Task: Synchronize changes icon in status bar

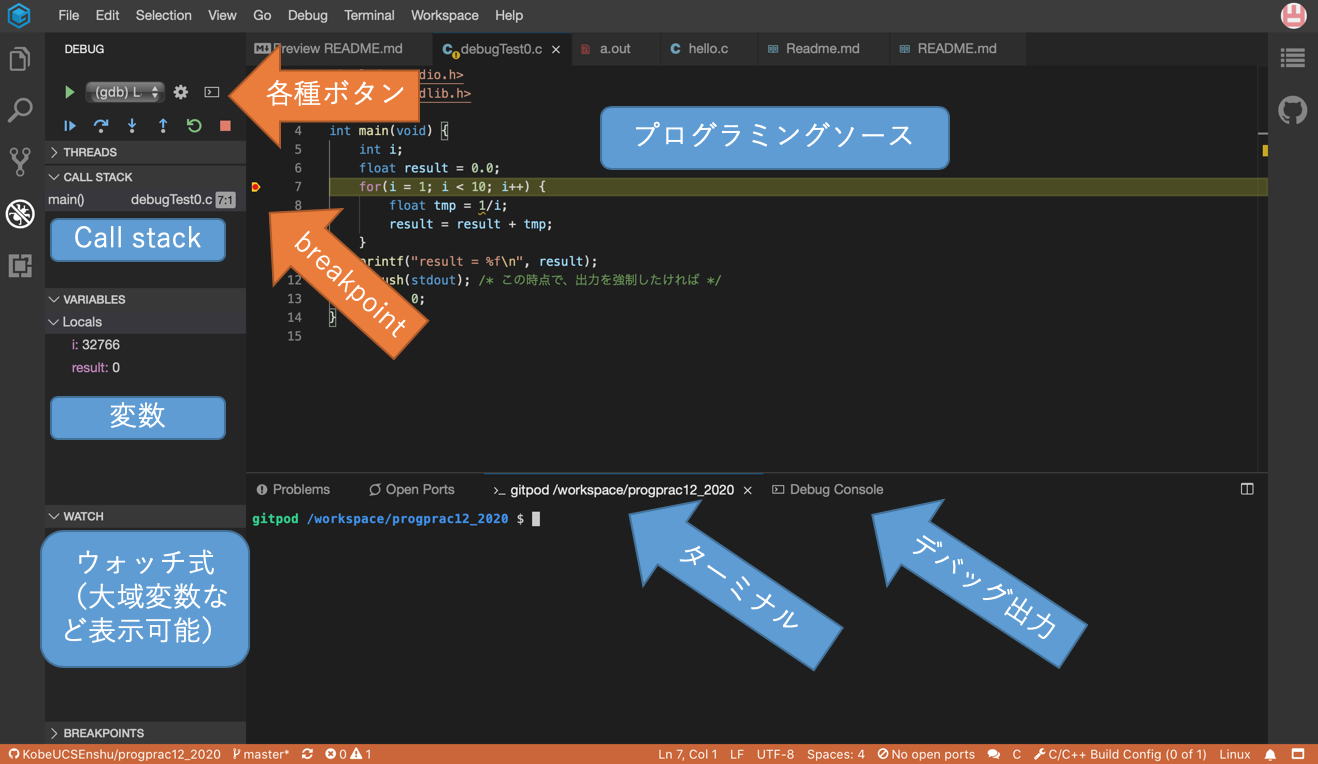Action: coord(307,754)
